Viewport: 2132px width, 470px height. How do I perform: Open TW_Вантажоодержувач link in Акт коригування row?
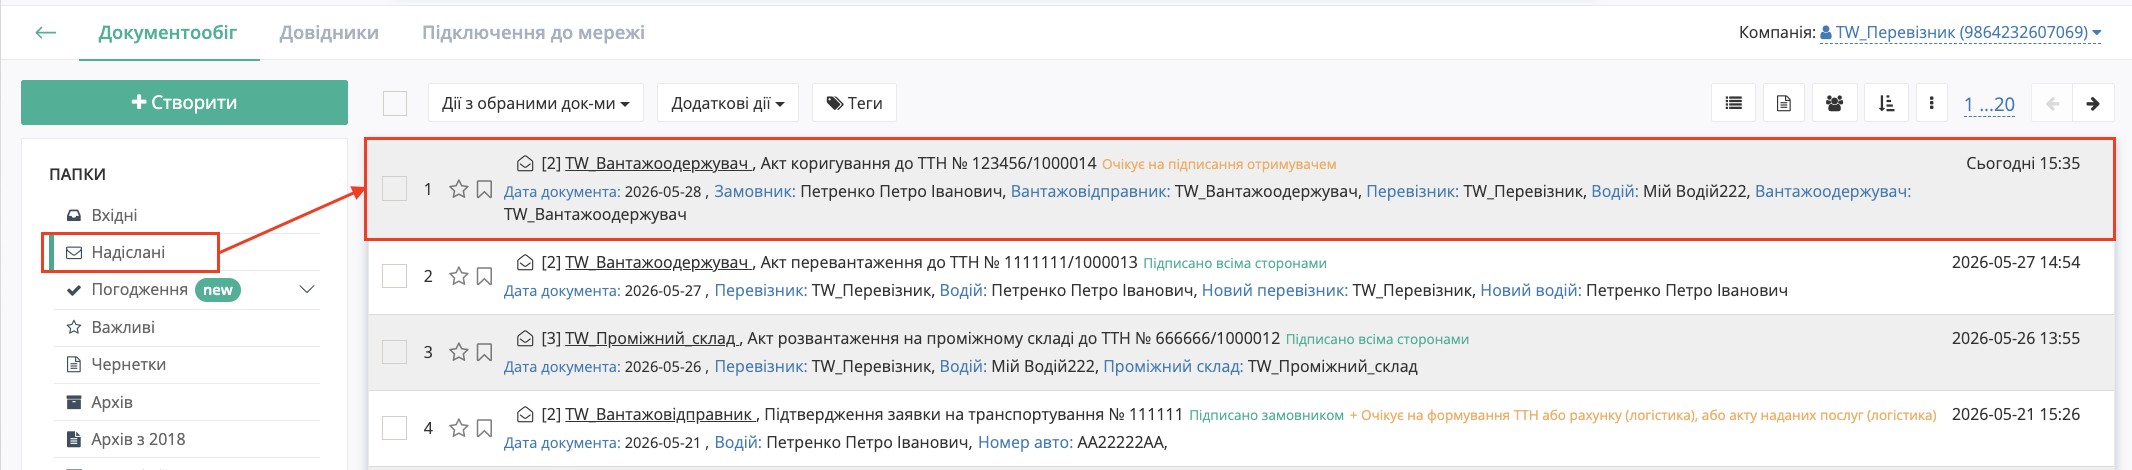[657, 163]
